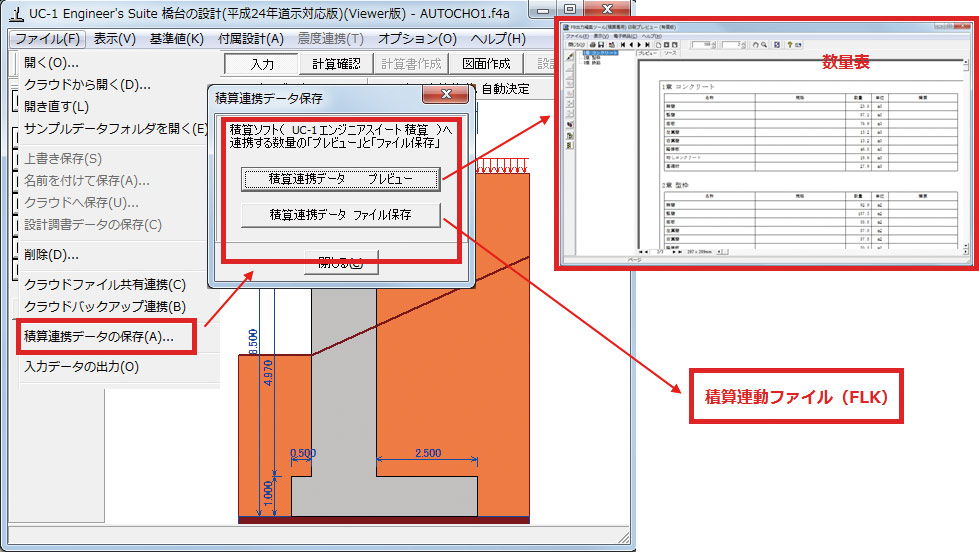Go to previous page in preview toolbar
The width and height of the screenshot is (979, 552).
(x=631, y=45)
